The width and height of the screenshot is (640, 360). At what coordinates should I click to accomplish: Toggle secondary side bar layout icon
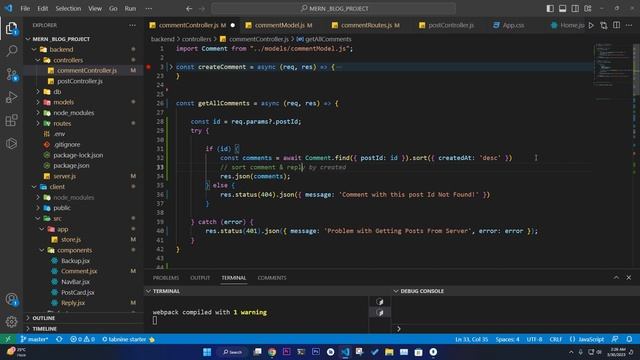coord(575,9)
